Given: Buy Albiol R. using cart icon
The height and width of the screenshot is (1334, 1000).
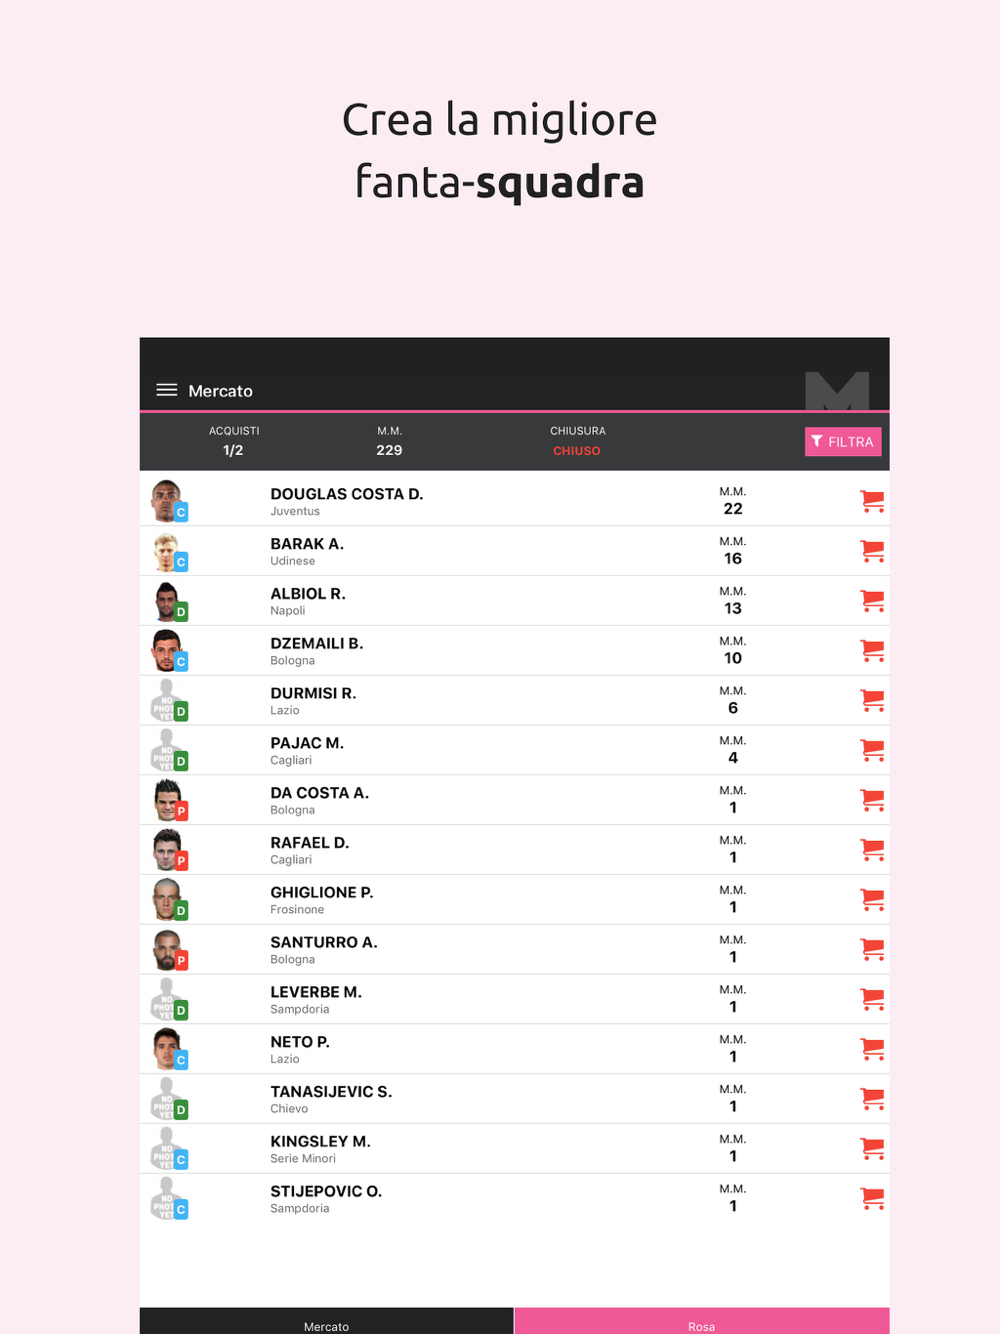Looking at the screenshot, I should pyautogui.click(x=872, y=601).
